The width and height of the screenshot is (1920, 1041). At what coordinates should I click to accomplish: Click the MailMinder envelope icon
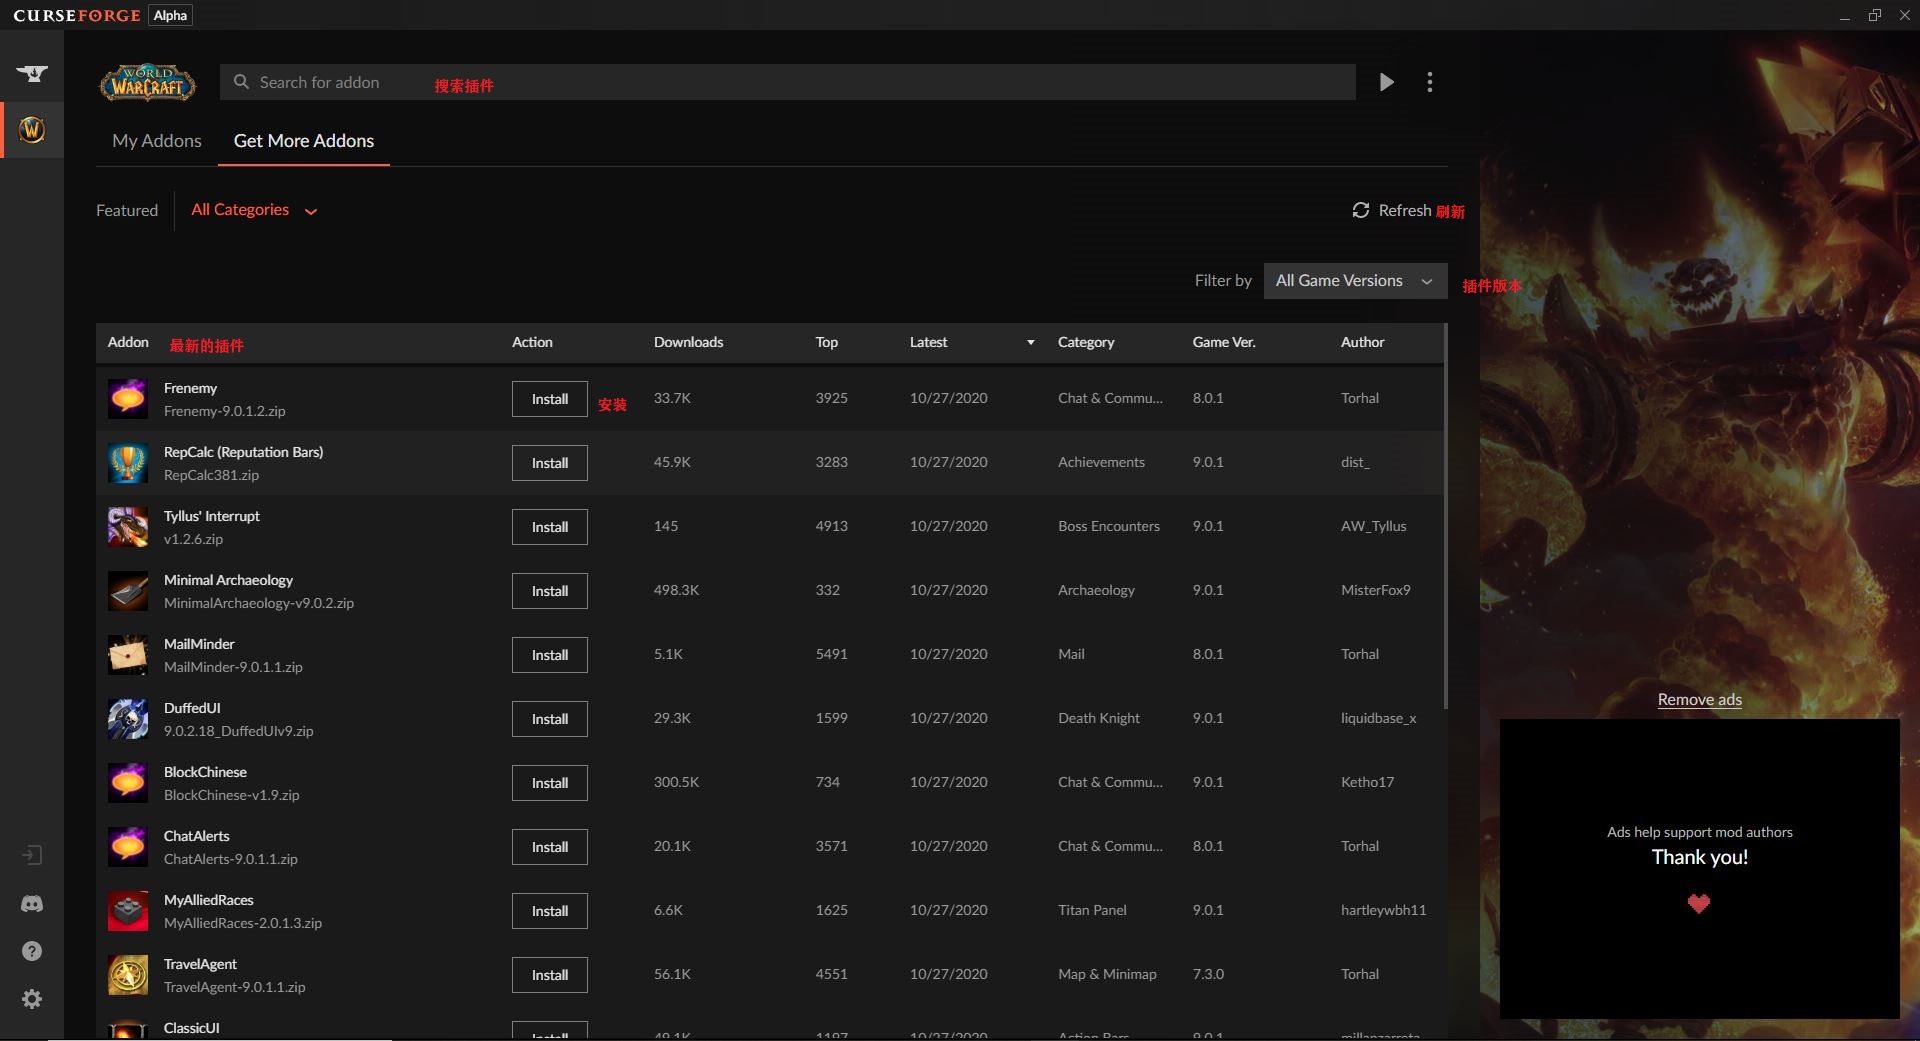click(128, 655)
